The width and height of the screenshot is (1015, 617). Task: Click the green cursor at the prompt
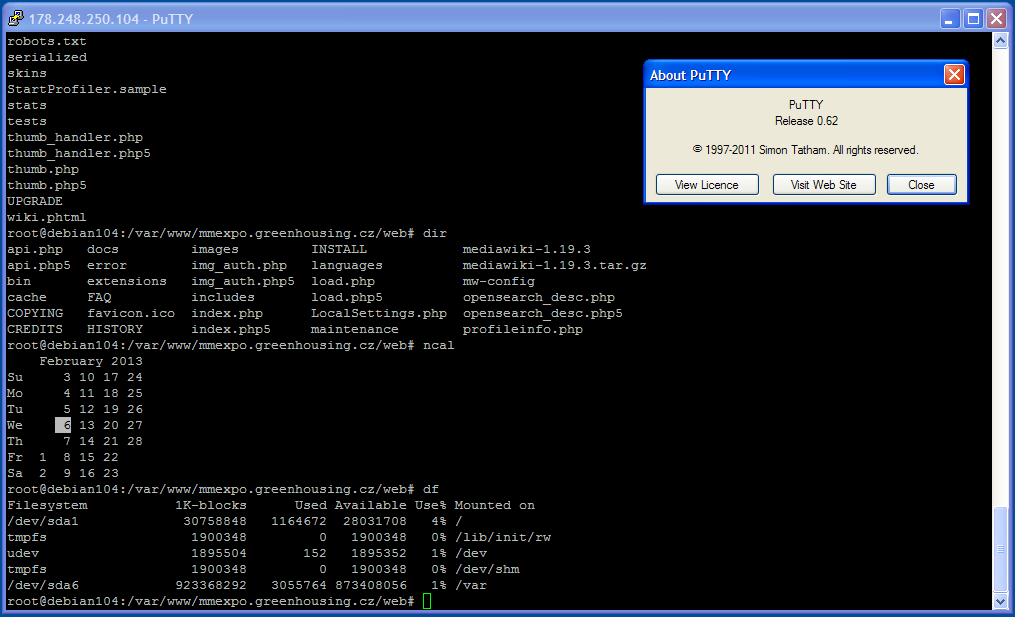[x=427, y=601]
